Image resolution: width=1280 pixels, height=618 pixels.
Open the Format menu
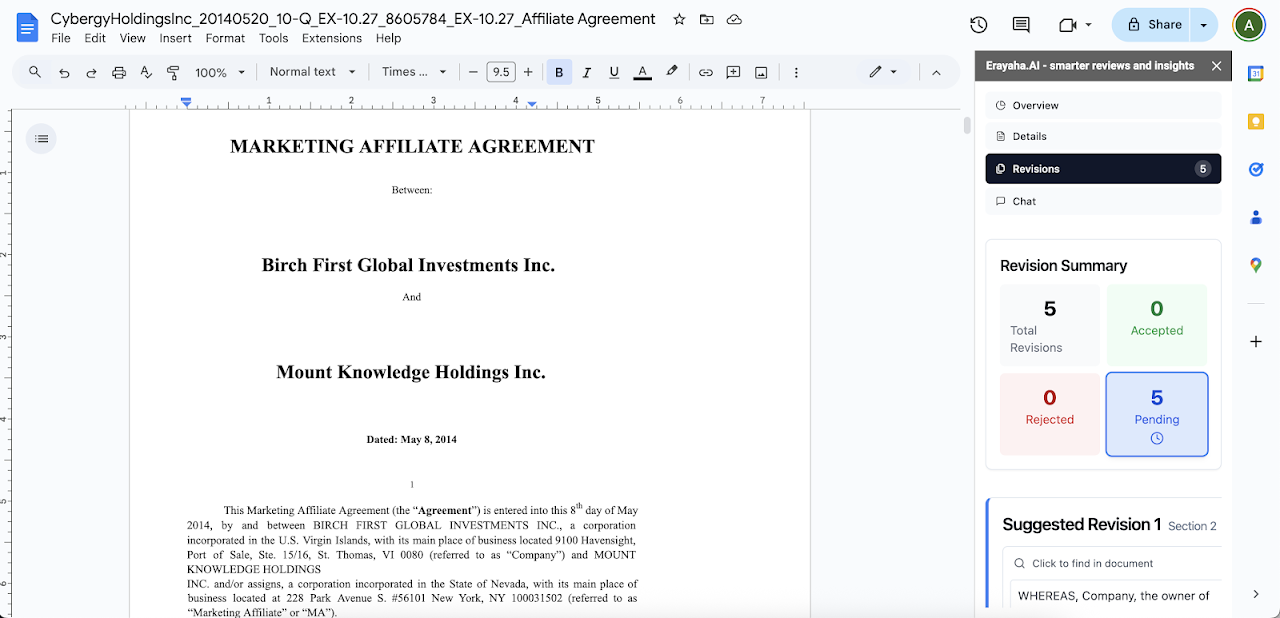tap(225, 38)
